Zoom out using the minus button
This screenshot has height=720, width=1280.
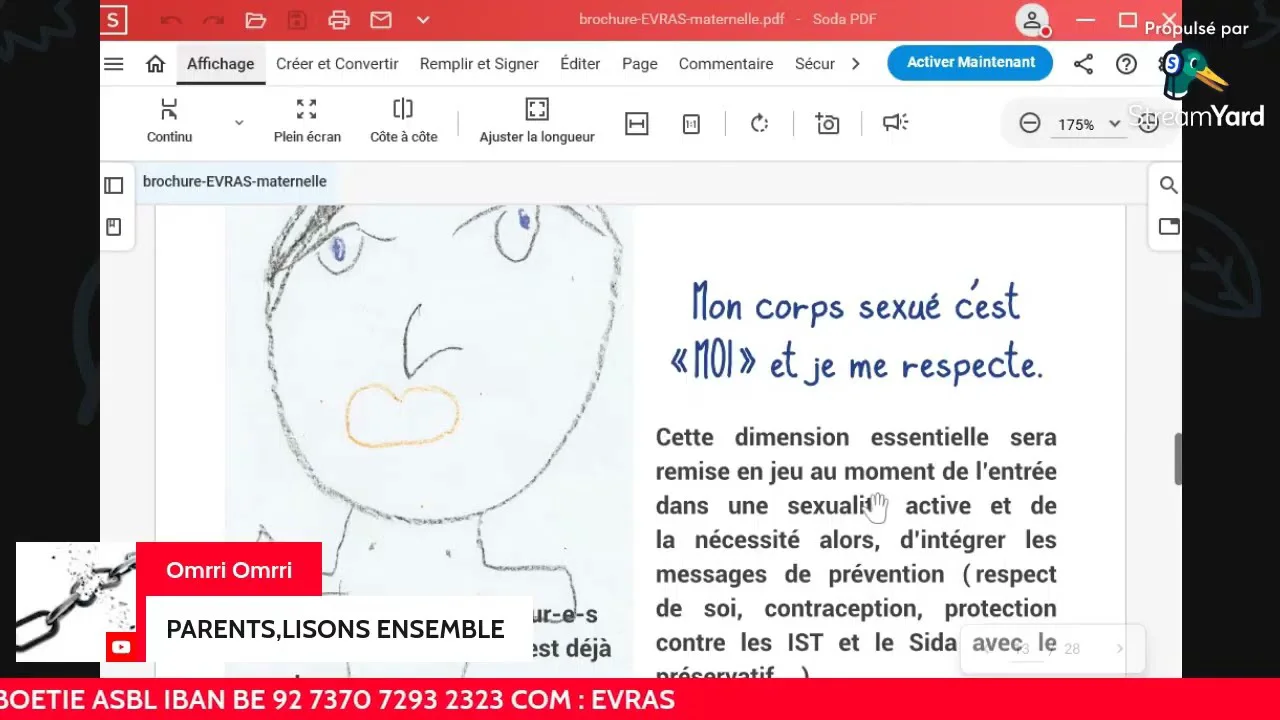1030,124
